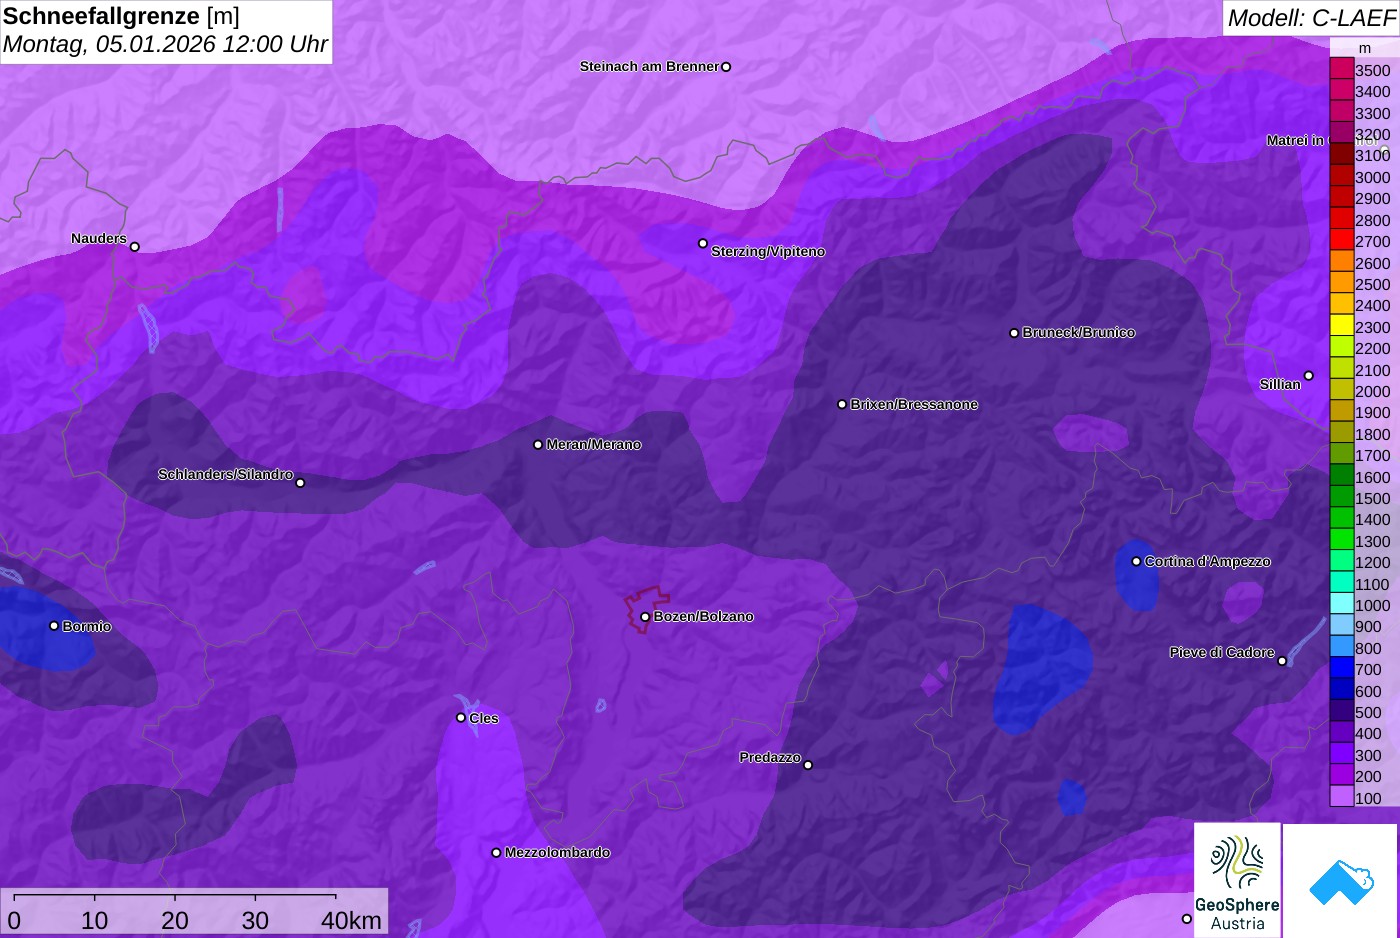Click the legend unit label "m"
Viewport: 1400px width, 938px height.
1364,48
